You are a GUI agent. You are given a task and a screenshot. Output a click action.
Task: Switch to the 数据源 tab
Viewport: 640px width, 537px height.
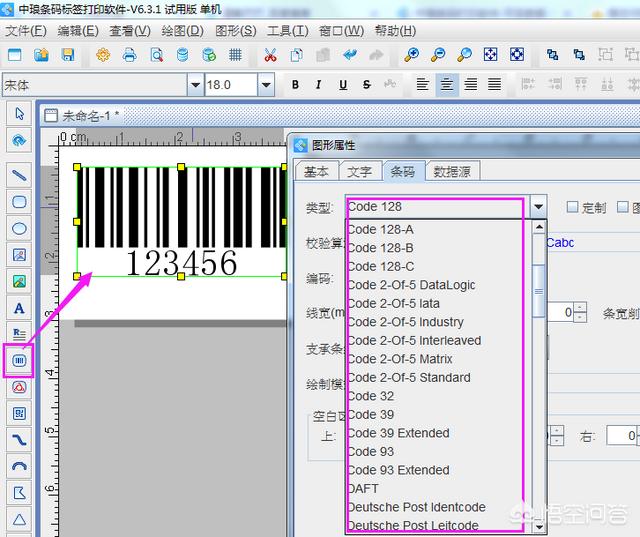click(452, 171)
